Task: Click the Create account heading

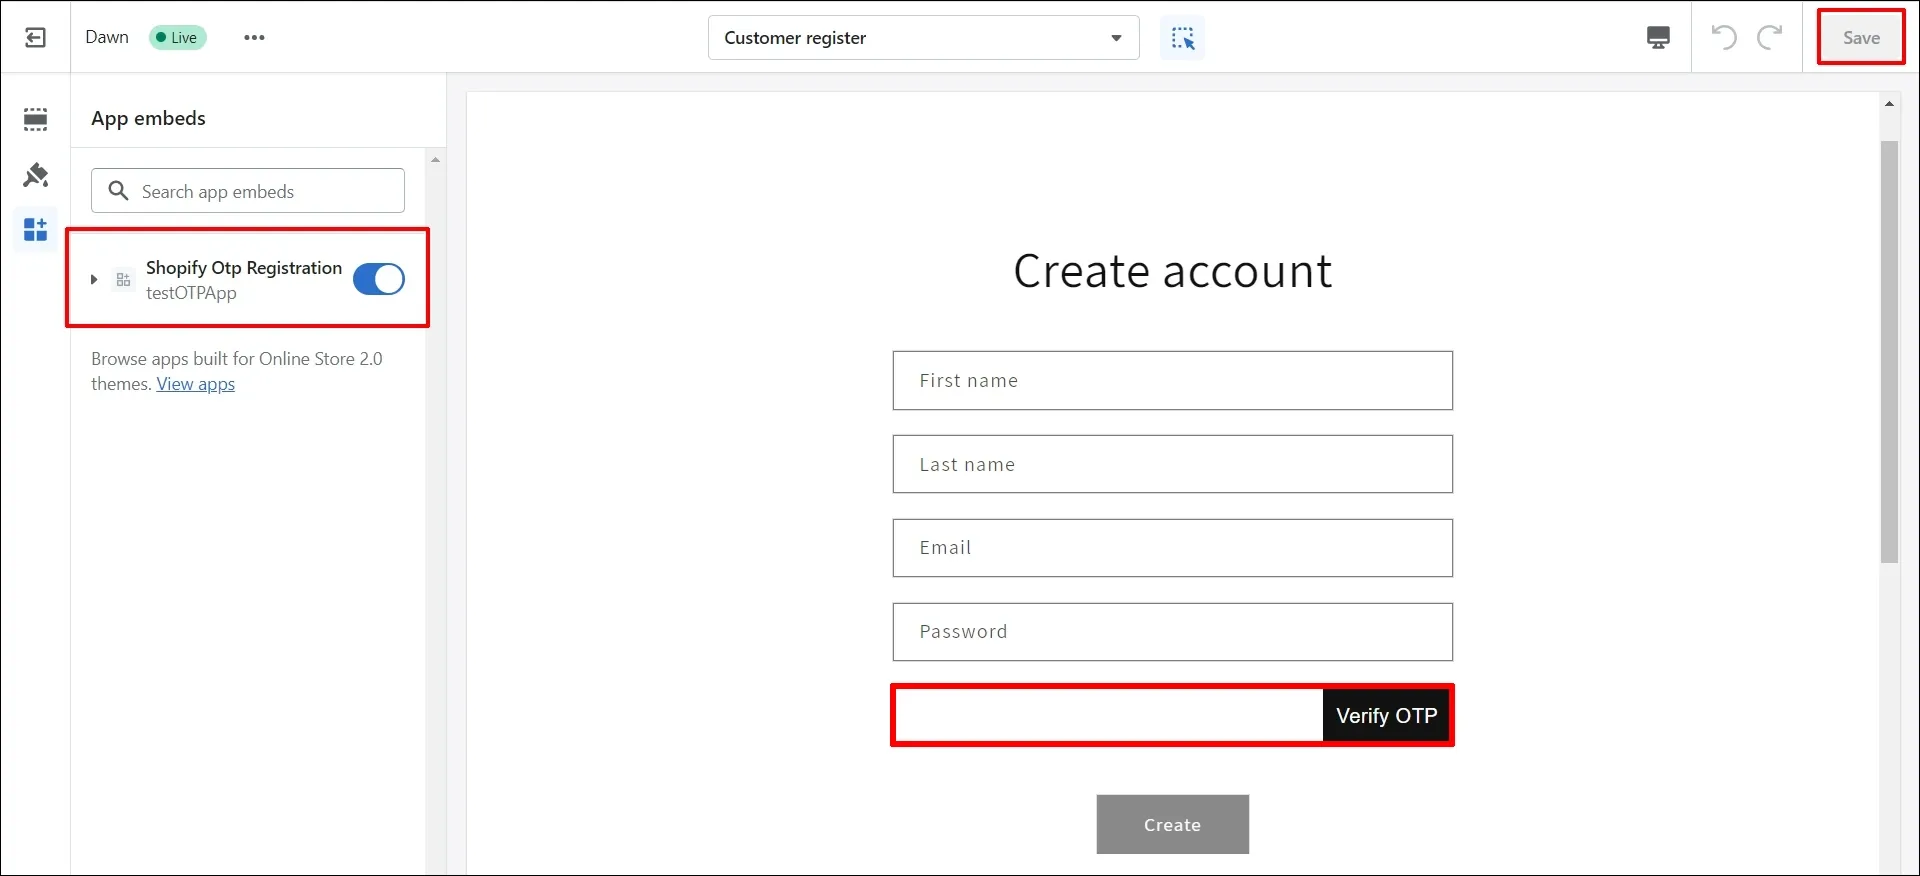Action: pyautogui.click(x=1173, y=271)
